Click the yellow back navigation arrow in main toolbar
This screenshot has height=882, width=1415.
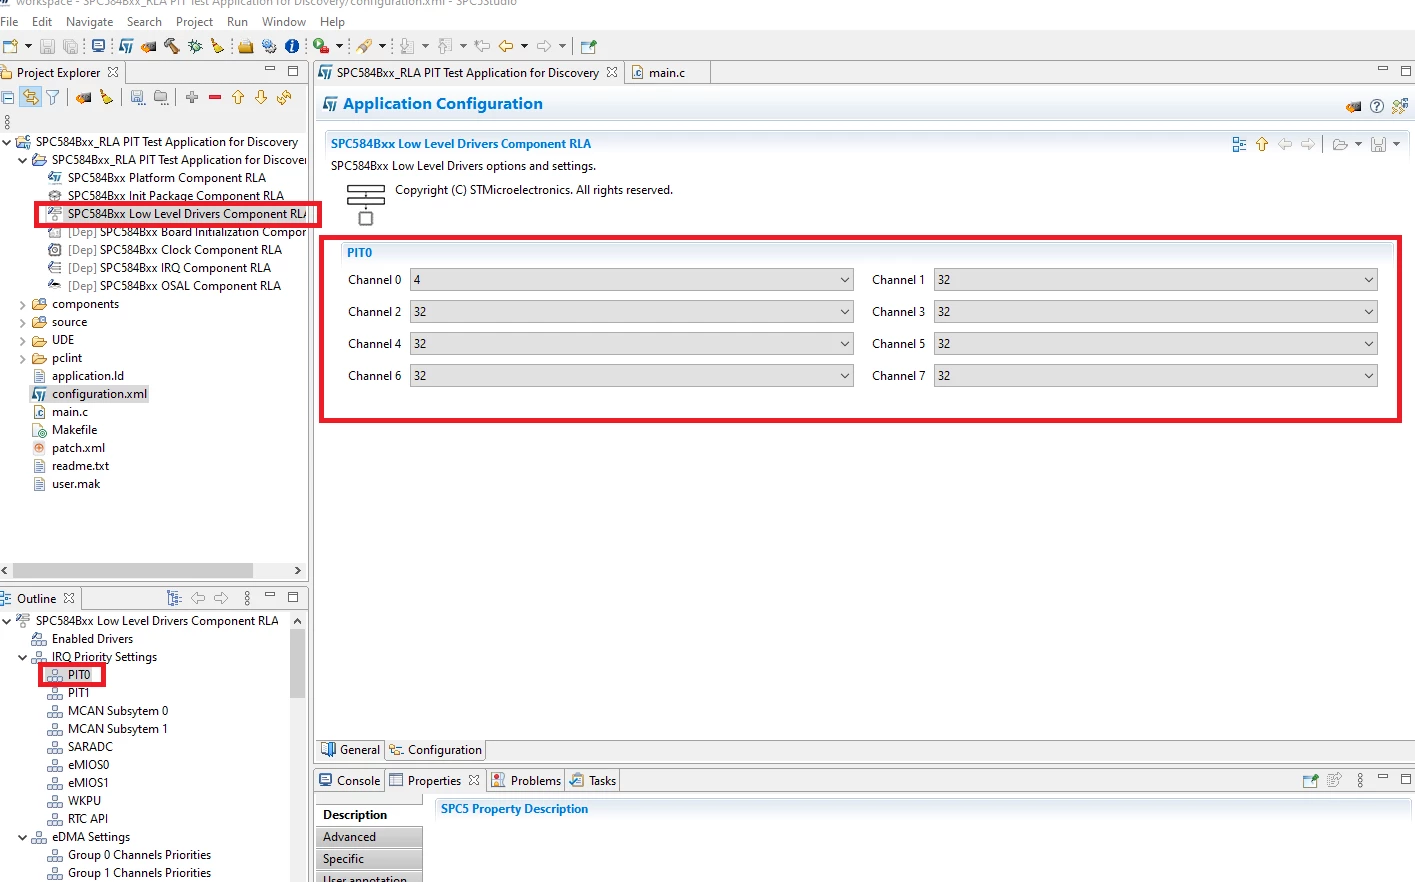[506, 46]
